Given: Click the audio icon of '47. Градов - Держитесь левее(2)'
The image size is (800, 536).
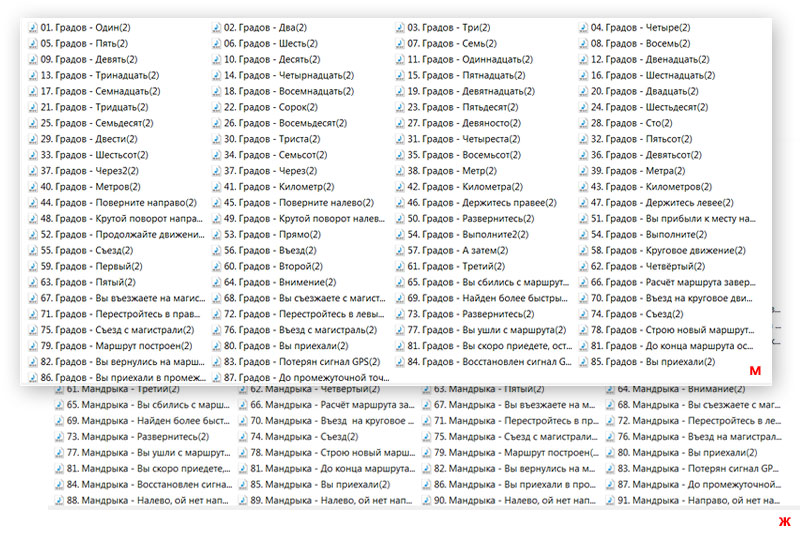Looking at the screenshot, I should coord(583,202).
